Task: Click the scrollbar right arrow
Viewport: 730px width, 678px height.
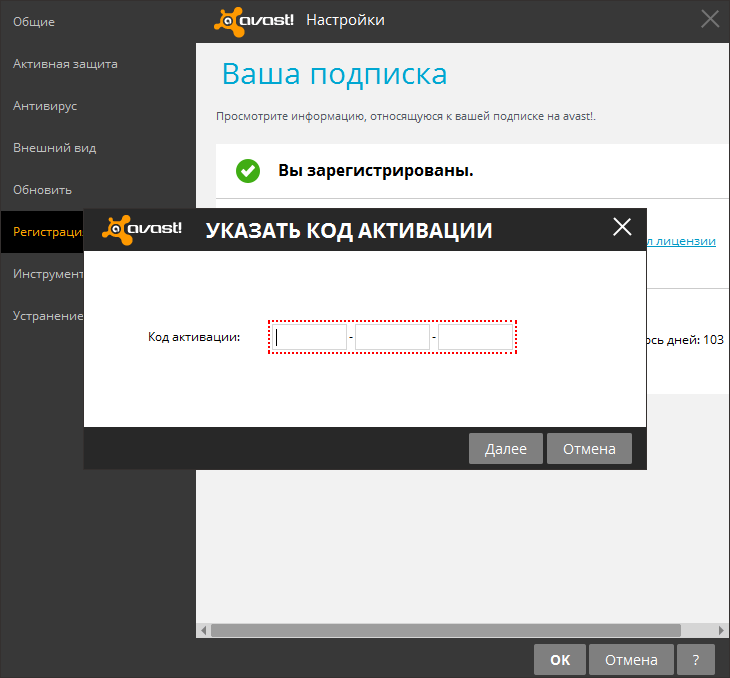Action: coord(721,631)
